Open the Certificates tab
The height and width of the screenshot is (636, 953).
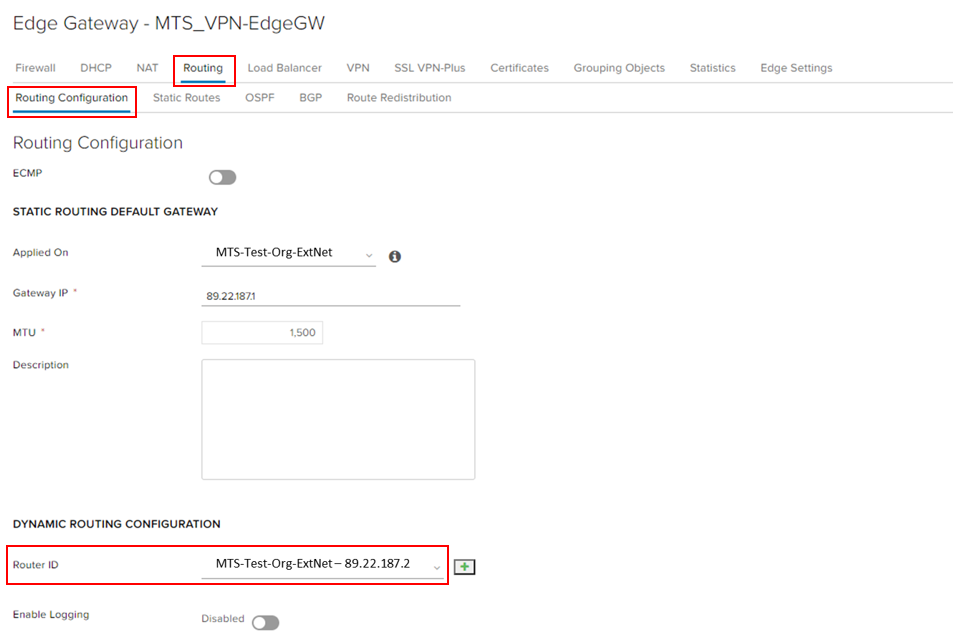[x=519, y=68]
